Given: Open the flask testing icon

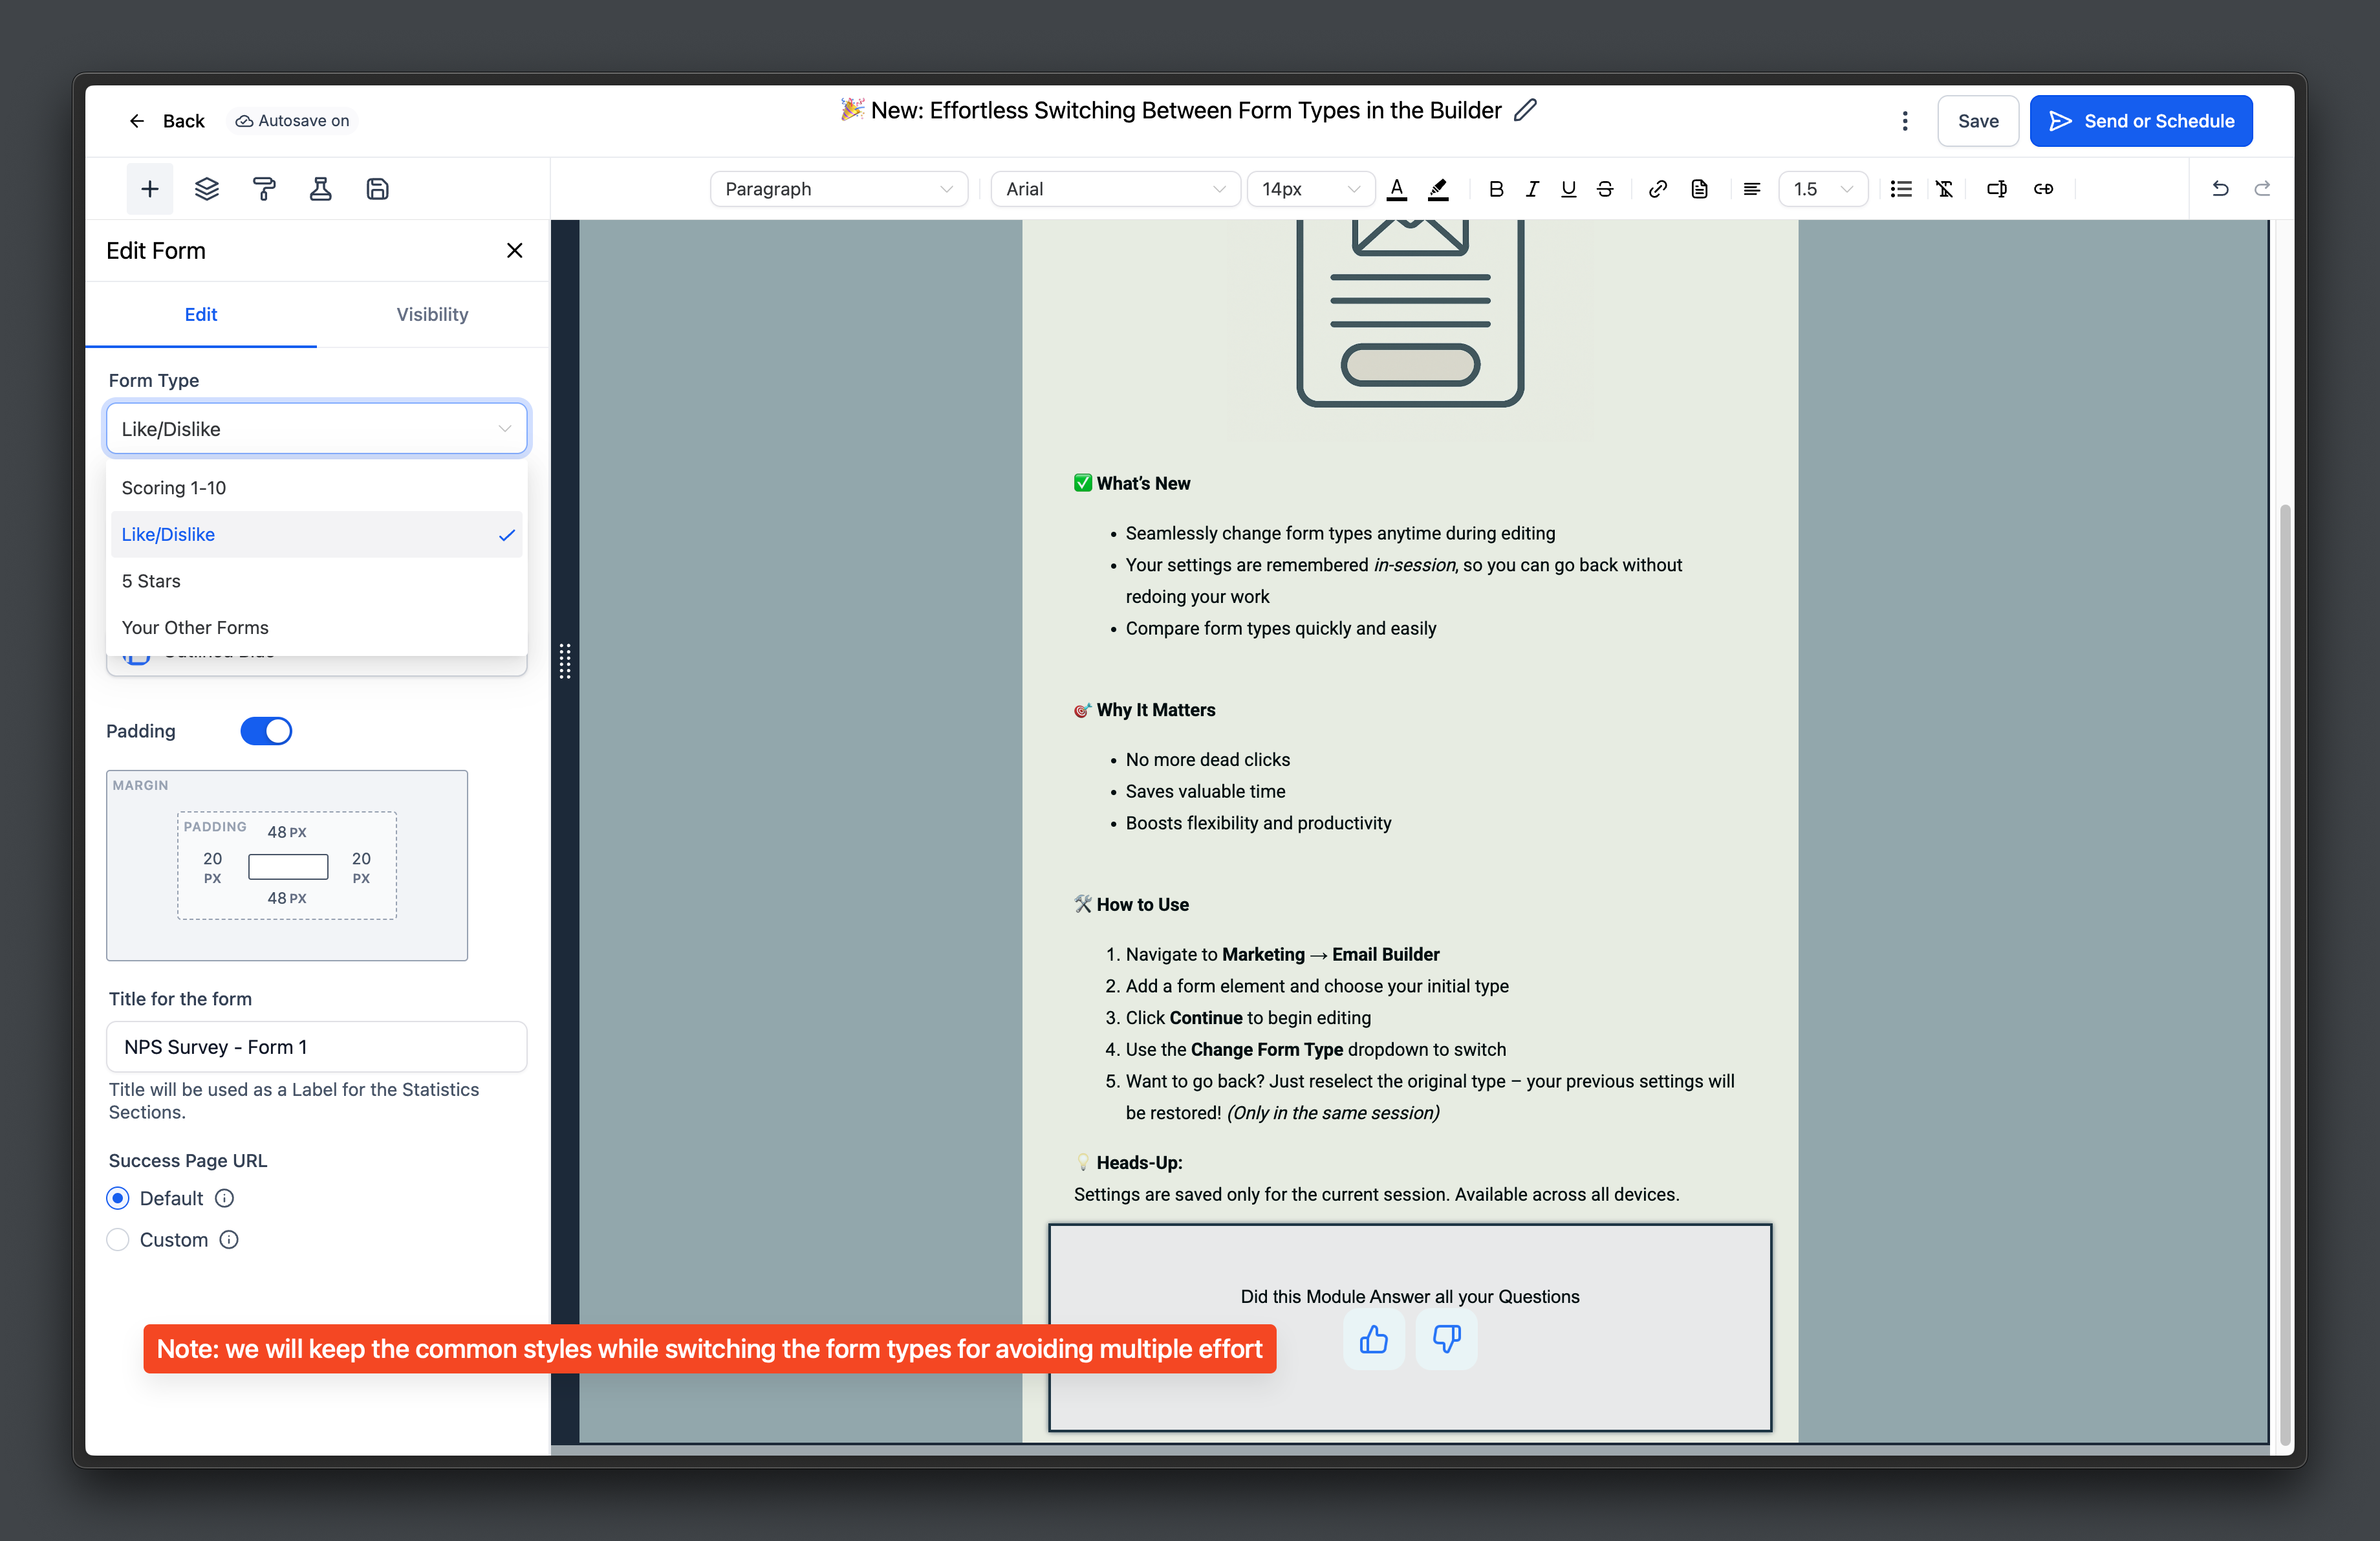Looking at the screenshot, I should click(x=320, y=189).
